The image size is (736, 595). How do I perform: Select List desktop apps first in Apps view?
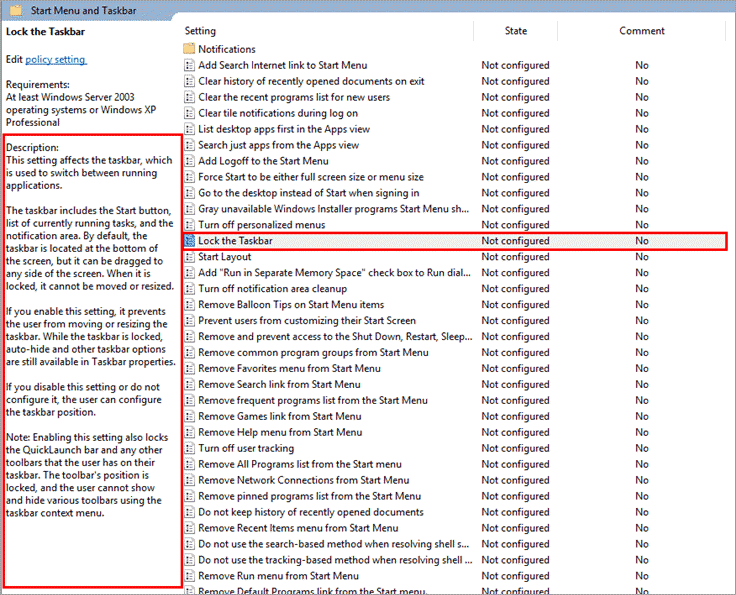(x=283, y=129)
